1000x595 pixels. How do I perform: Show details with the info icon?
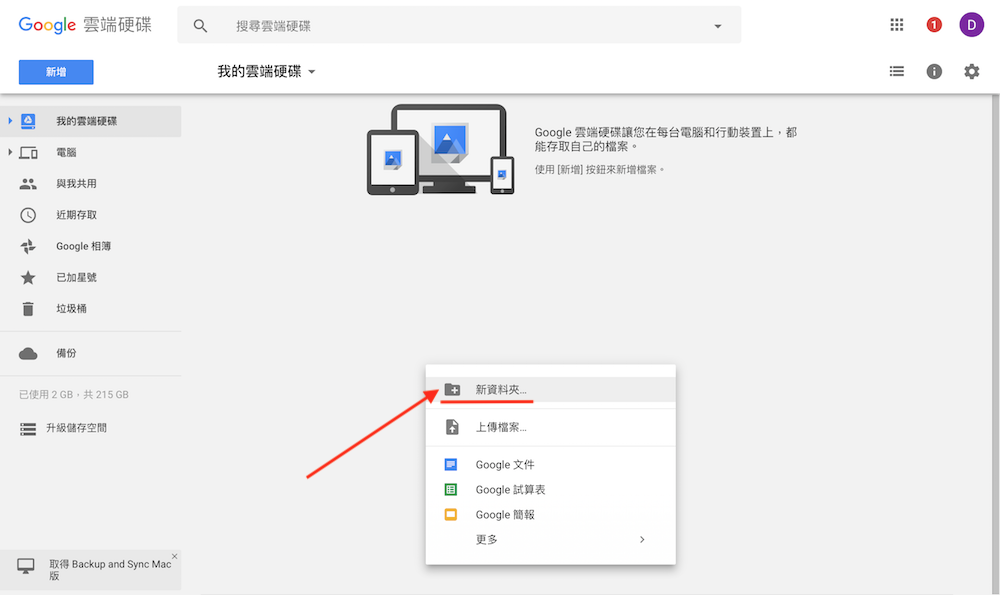tap(934, 71)
